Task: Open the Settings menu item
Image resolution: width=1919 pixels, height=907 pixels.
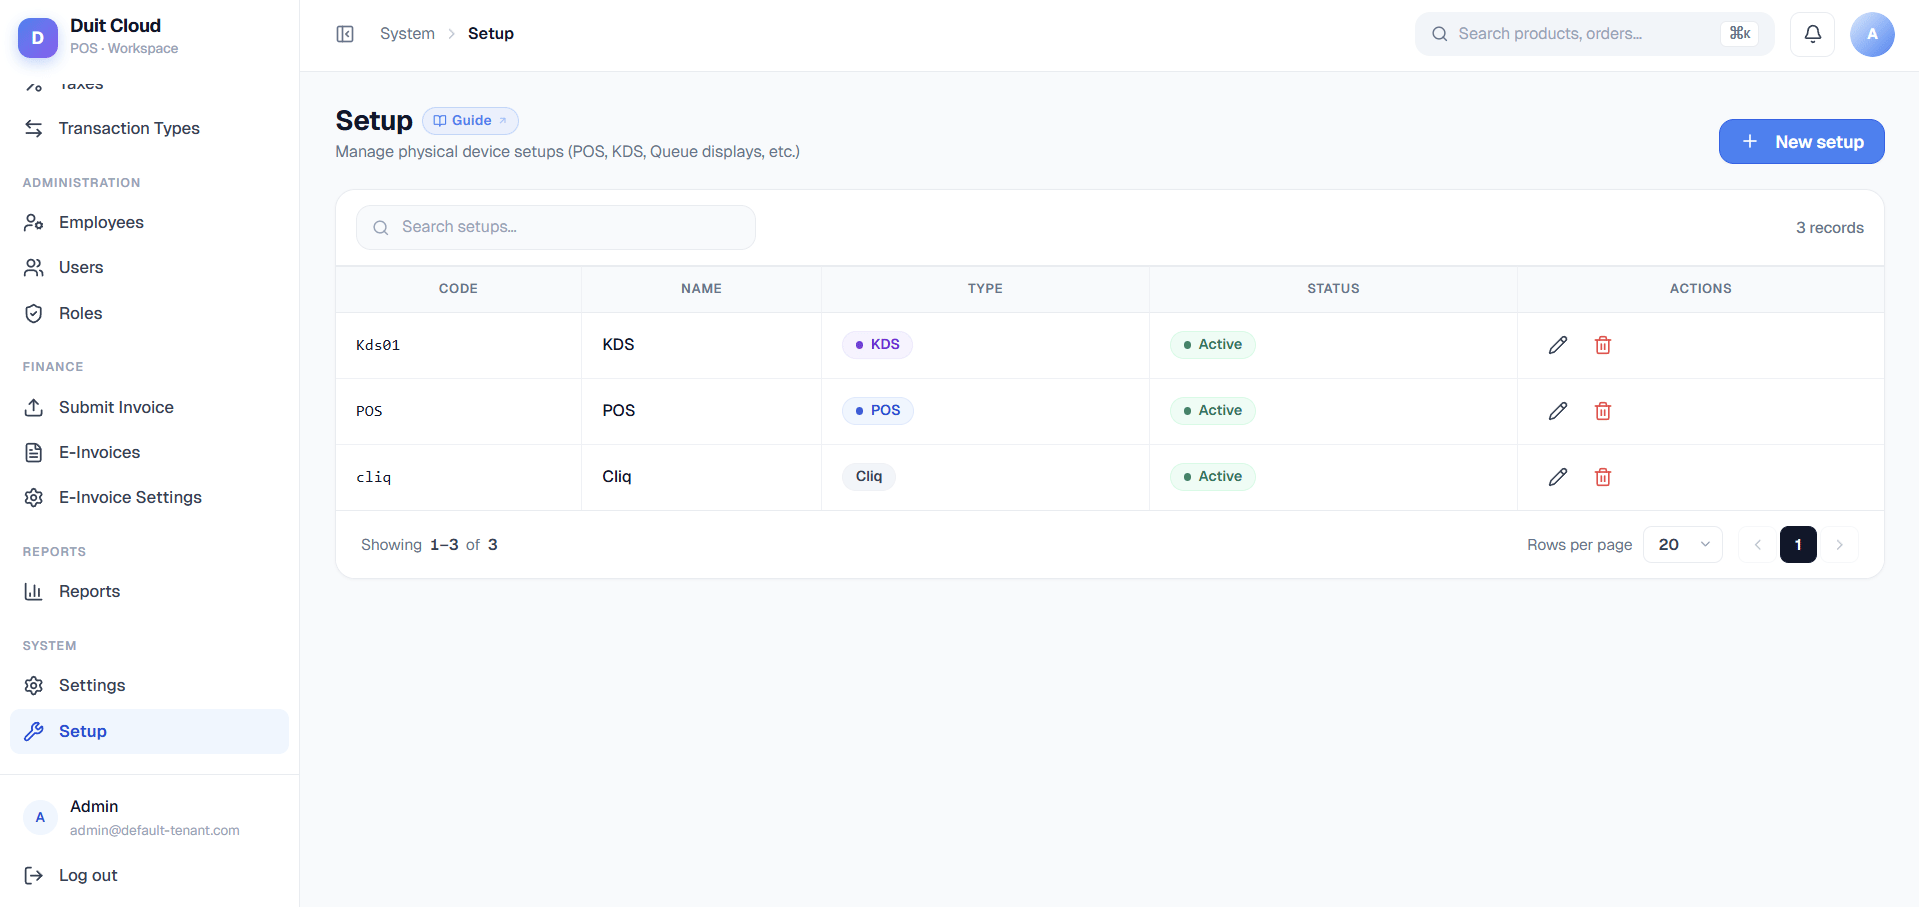Action: [x=149, y=685]
